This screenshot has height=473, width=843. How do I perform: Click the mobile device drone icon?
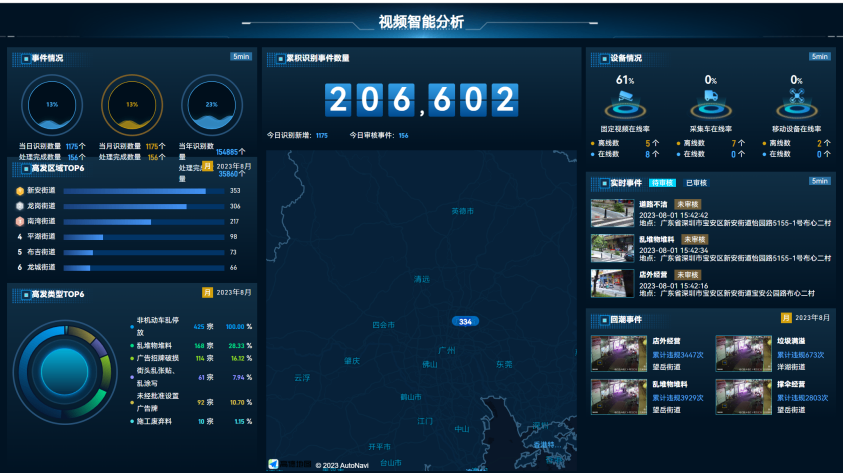pos(796,100)
